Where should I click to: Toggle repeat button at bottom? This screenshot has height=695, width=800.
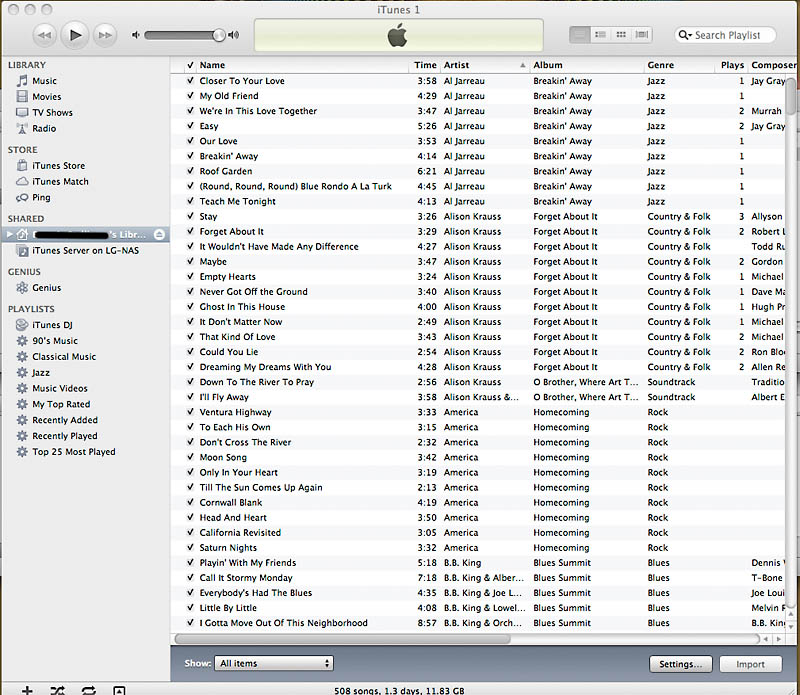click(x=88, y=690)
